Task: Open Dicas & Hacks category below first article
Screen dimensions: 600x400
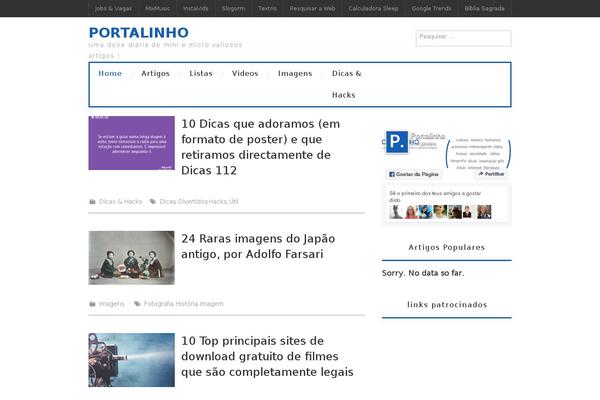Action: (x=121, y=202)
